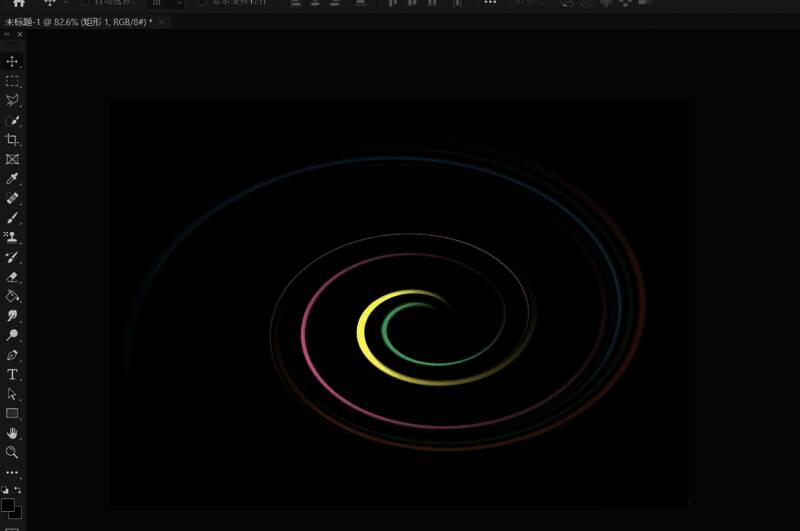Viewport: 800px width, 531px height.
Task: Choose the Polygonal Lasso tool
Action: point(12,101)
